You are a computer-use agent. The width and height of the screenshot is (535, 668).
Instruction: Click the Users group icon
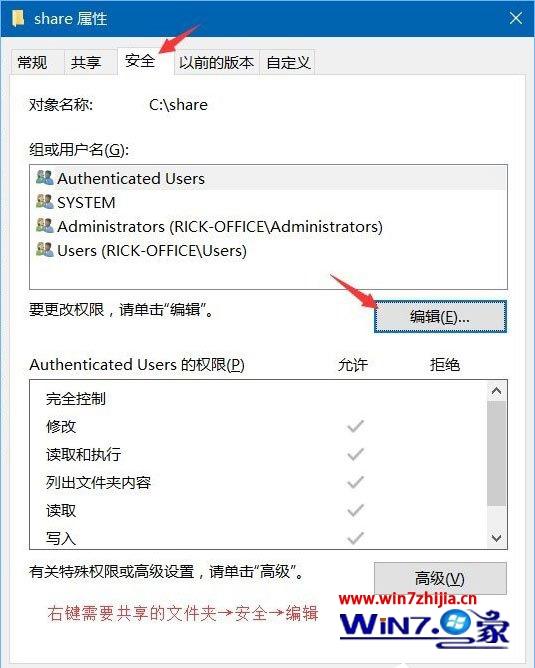tap(44, 250)
